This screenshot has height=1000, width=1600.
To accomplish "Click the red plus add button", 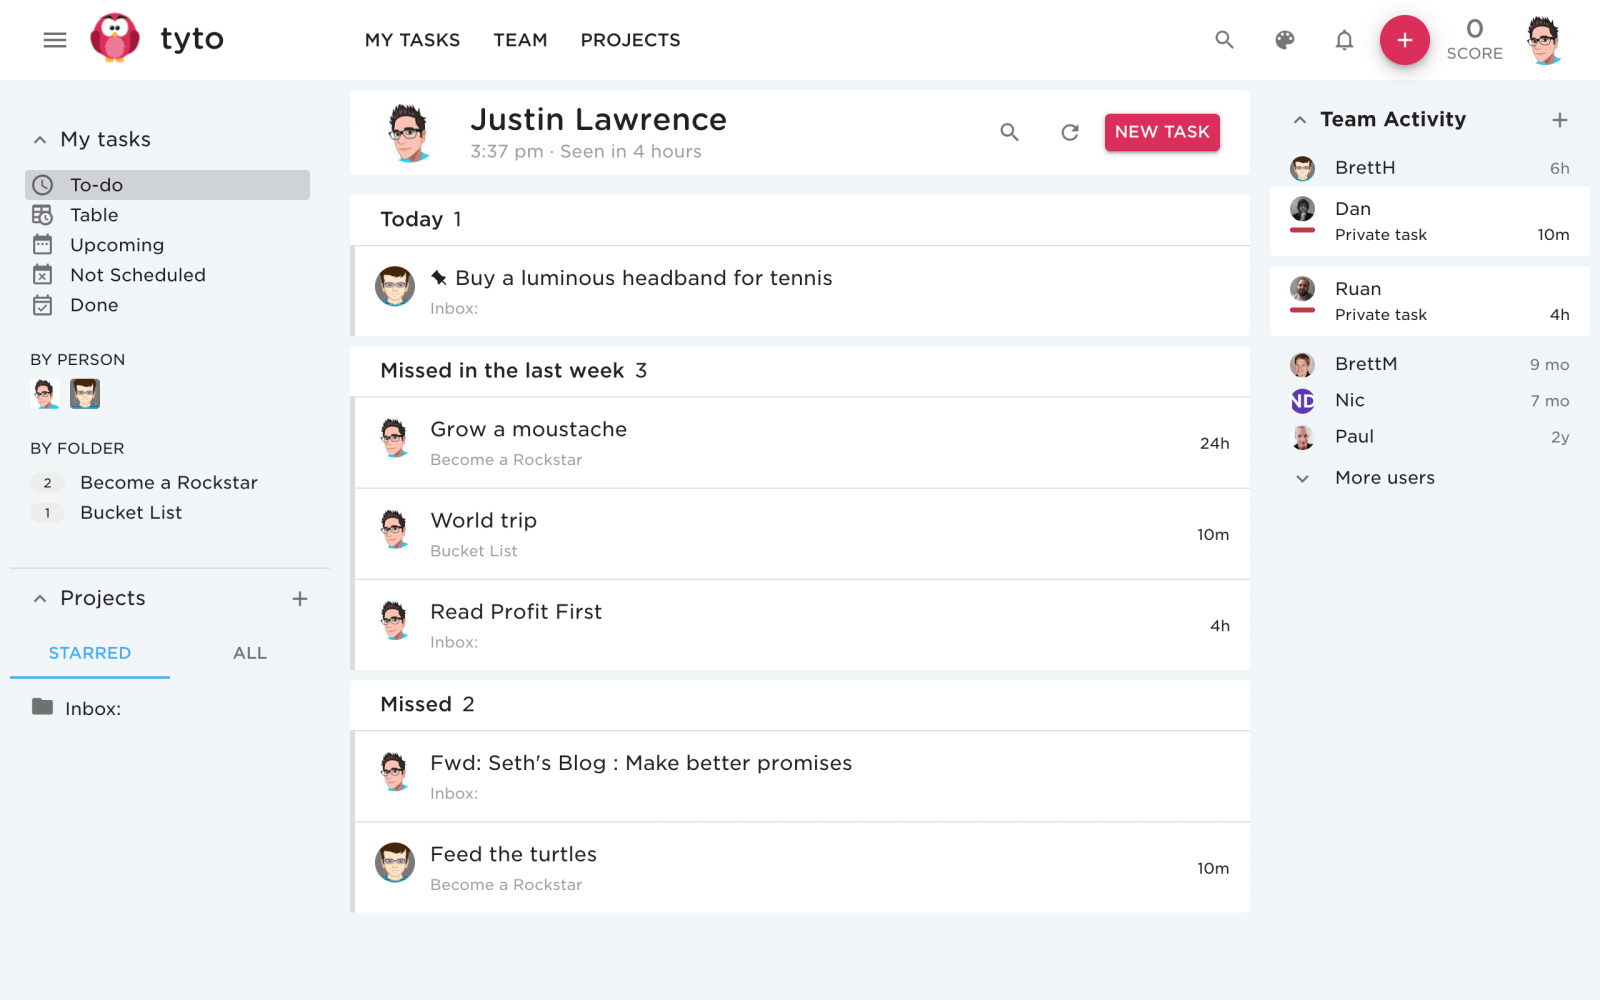I will click(x=1404, y=40).
